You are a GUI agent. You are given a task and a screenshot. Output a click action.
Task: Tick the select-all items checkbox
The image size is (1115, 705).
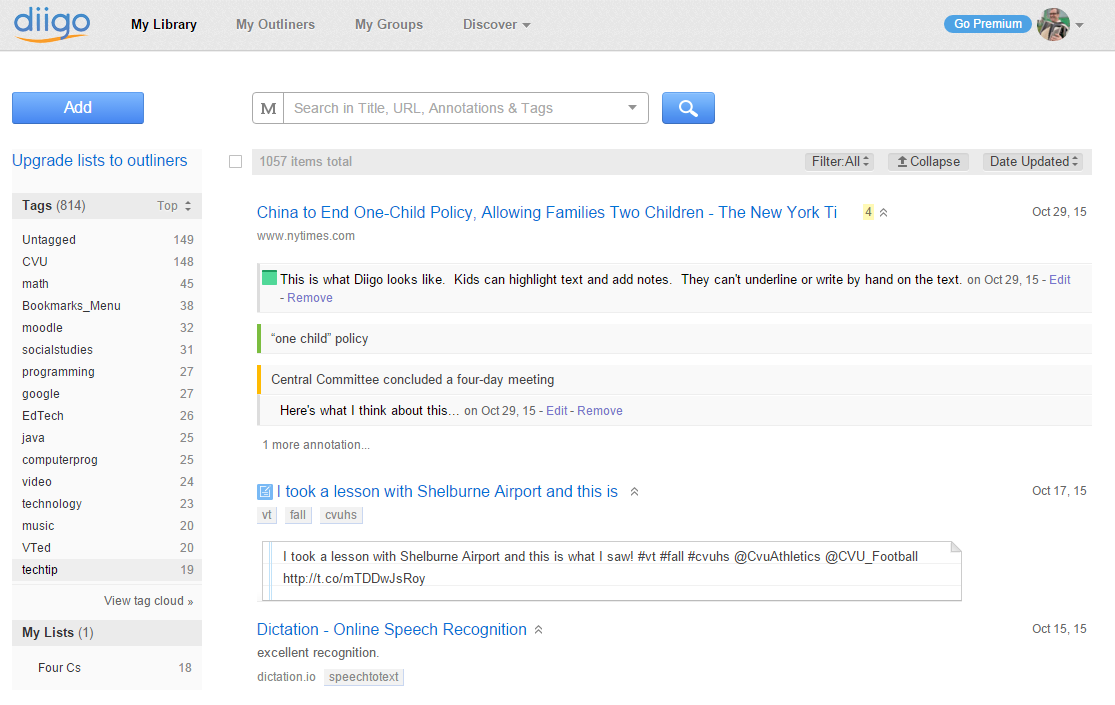point(235,161)
